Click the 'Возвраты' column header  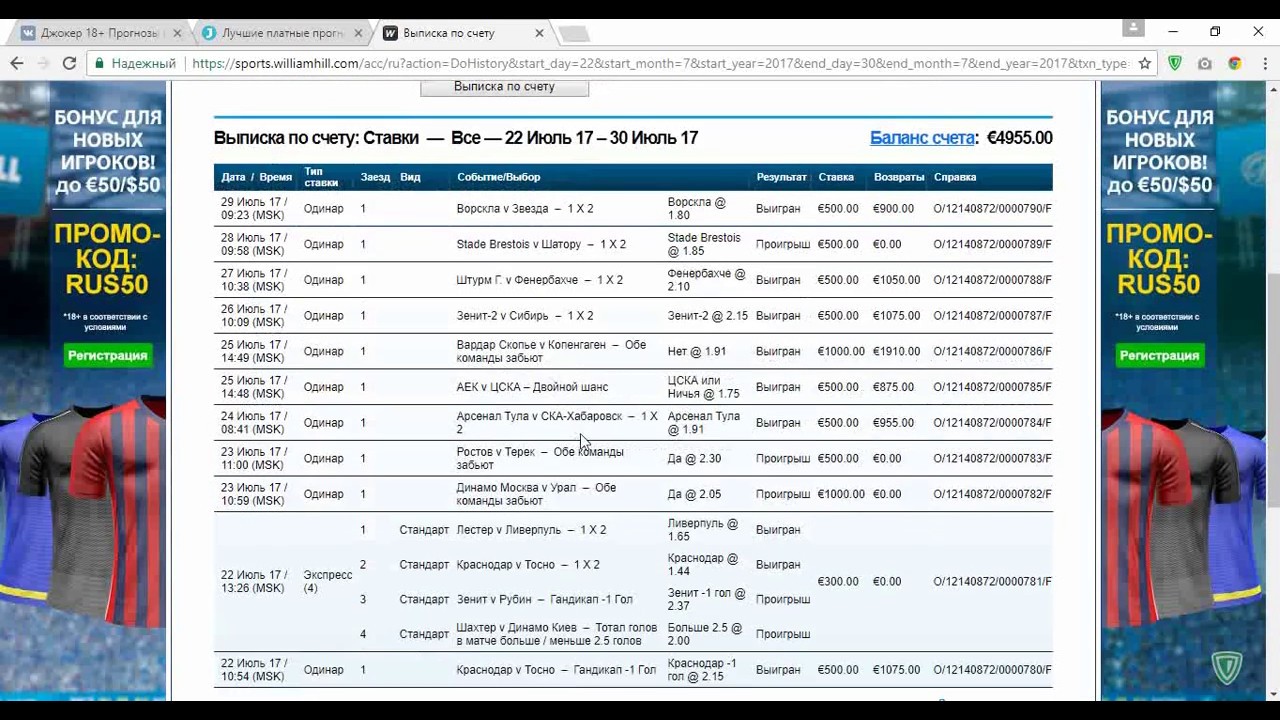click(898, 177)
